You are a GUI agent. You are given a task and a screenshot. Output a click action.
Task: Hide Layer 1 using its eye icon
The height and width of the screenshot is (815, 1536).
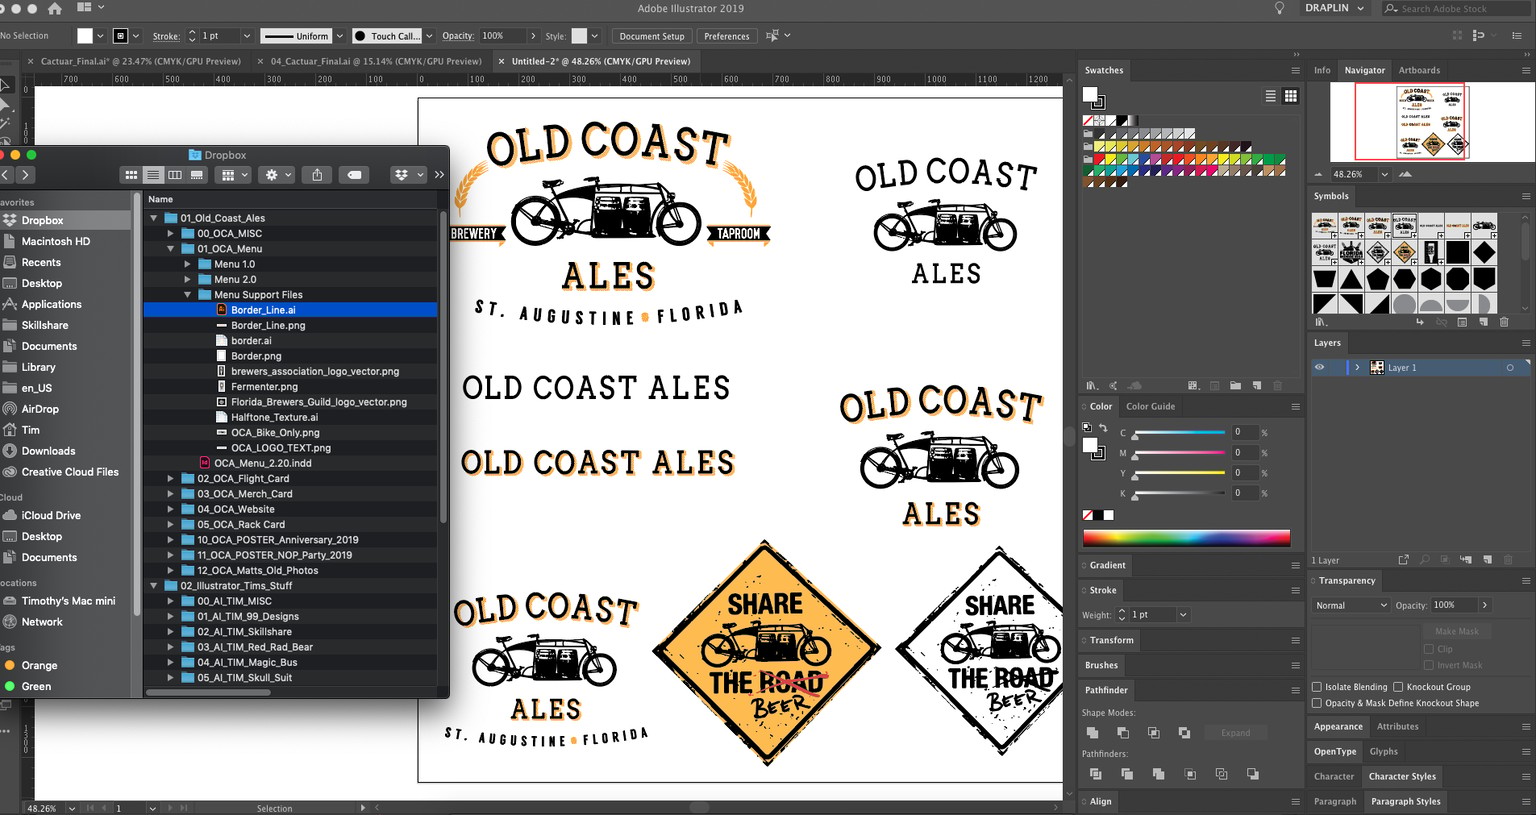[x=1319, y=367]
